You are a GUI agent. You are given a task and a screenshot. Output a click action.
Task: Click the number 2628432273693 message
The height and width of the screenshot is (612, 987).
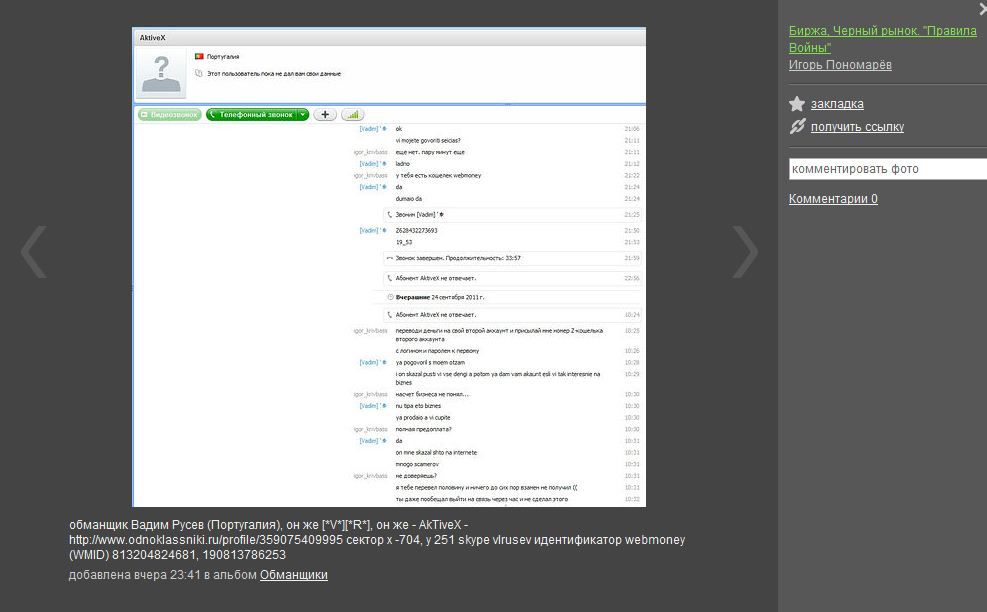(x=416, y=230)
